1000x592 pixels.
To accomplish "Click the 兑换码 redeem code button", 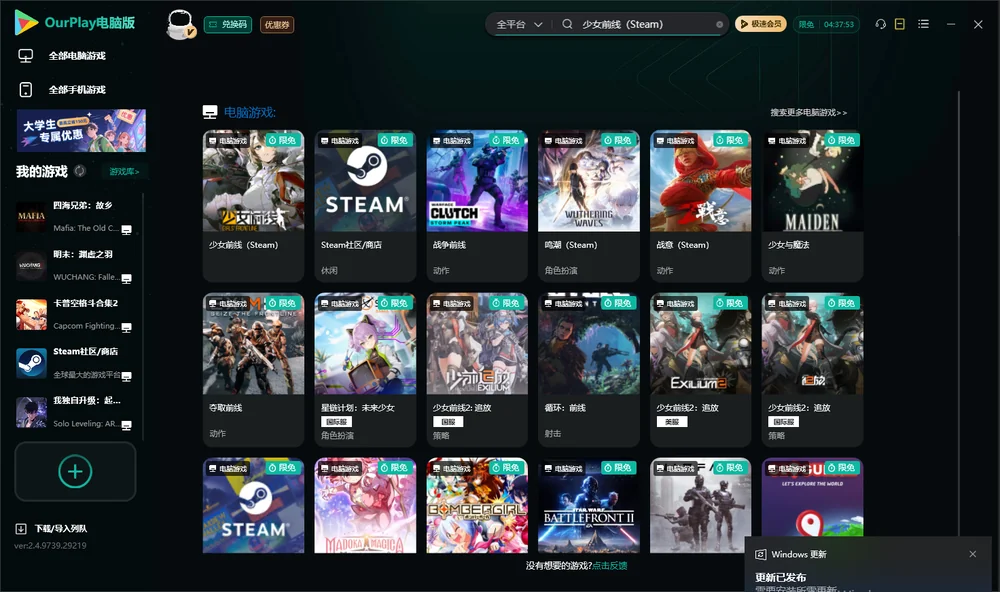I will pyautogui.click(x=228, y=24).
